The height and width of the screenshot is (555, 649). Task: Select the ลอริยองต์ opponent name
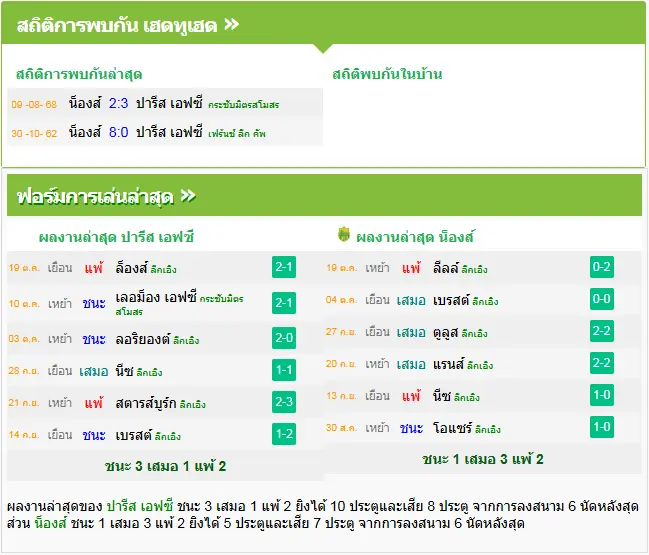point(143,339)
